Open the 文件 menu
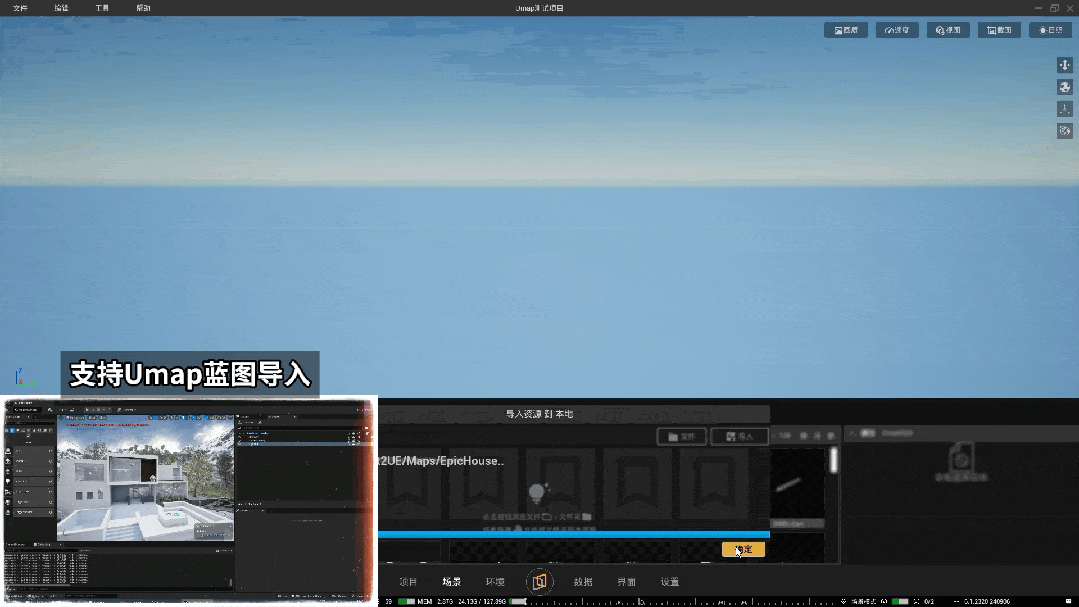 tap(20, 8)
